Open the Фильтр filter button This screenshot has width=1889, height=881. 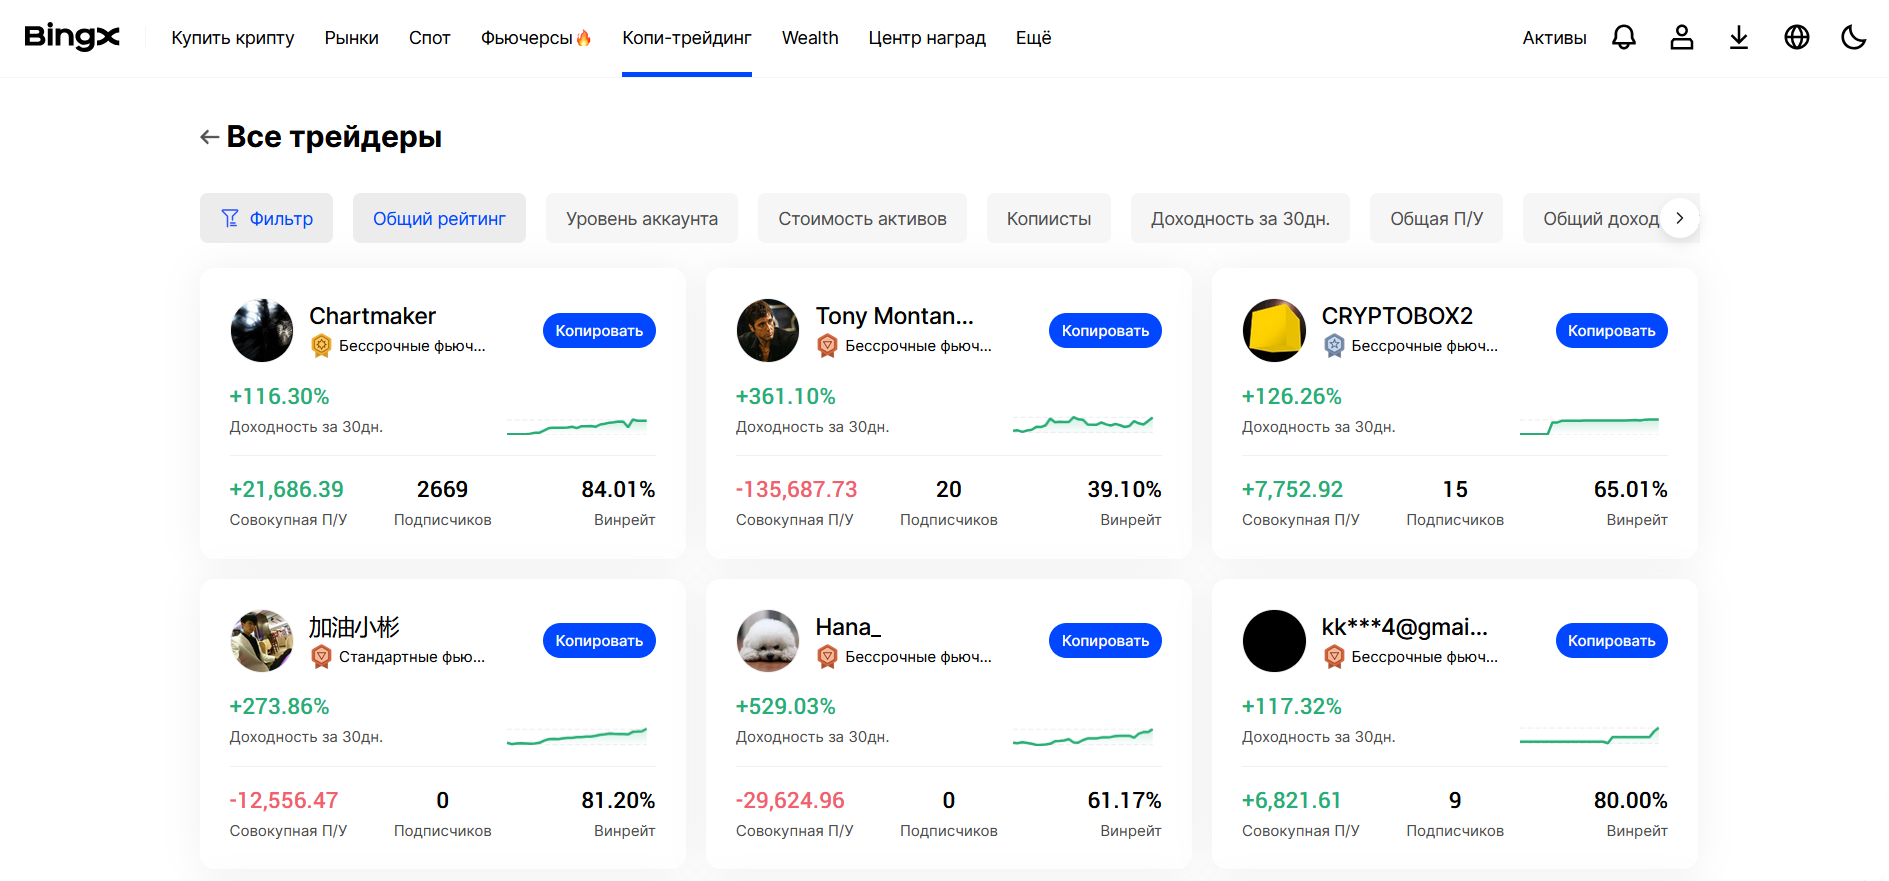(266, 218)
